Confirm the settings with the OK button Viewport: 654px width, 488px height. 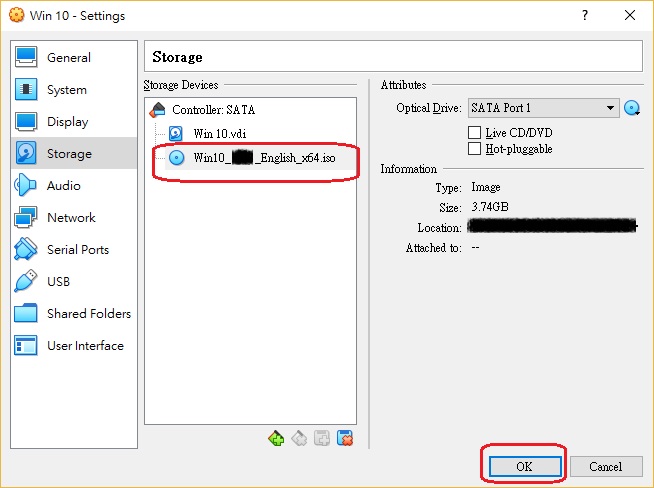(x=525, y=466)
